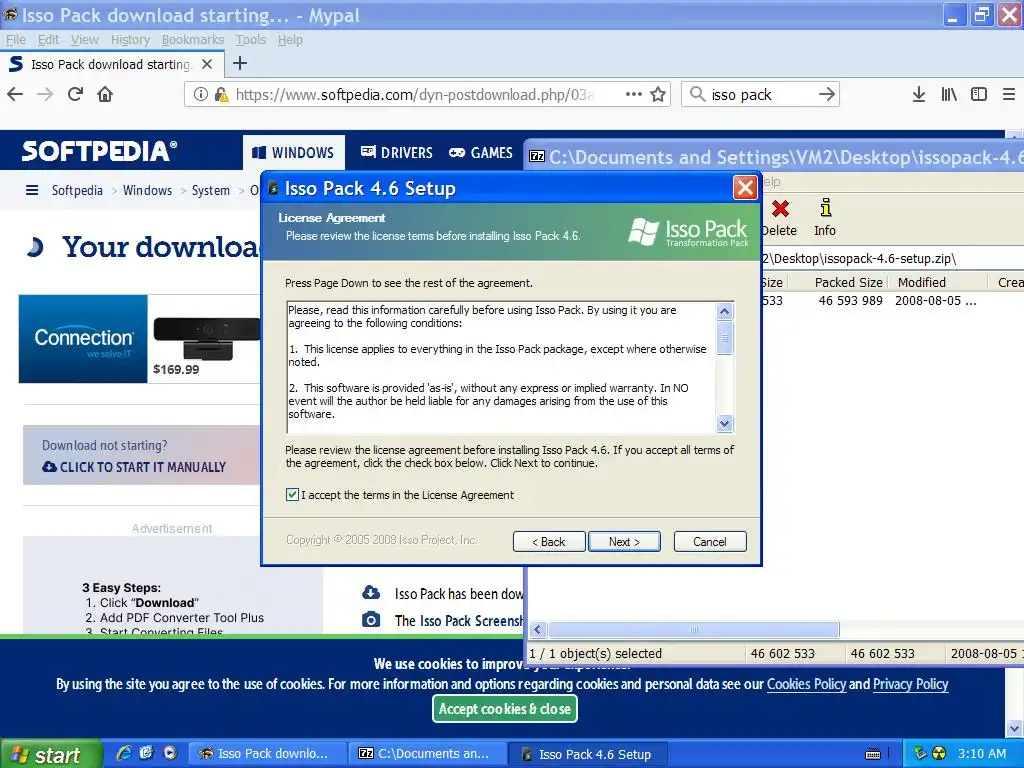The height and width of the screenshot is (768, 1024).
Task: Open the browser library icon
Action: pos(949,95)
